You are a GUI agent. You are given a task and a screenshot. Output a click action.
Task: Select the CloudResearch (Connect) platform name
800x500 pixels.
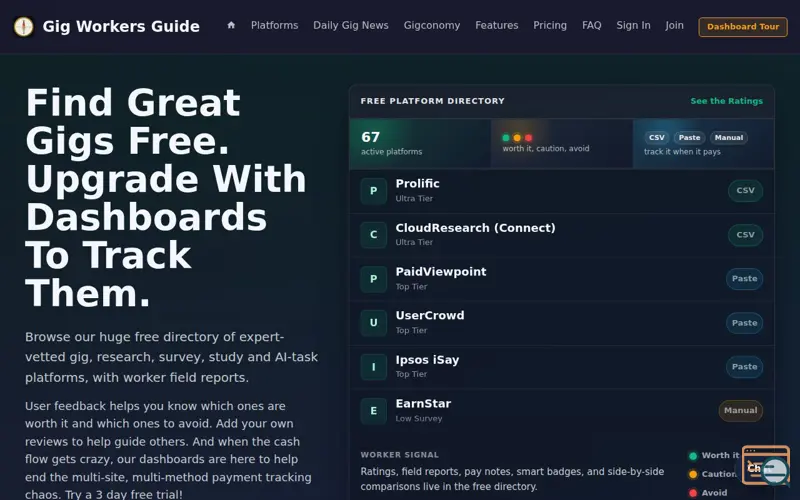tap(476, 228)
